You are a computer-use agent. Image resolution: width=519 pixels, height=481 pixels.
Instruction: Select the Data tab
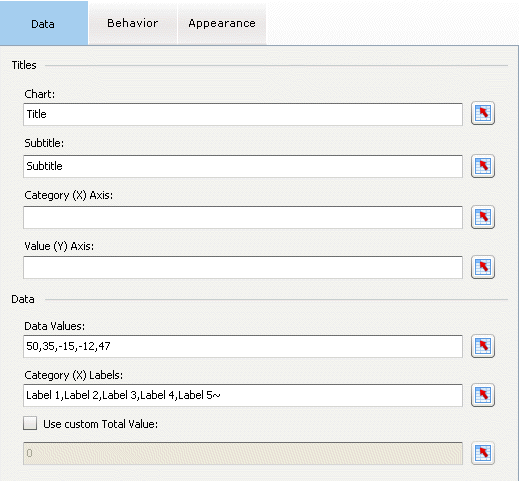click(44, 23)
